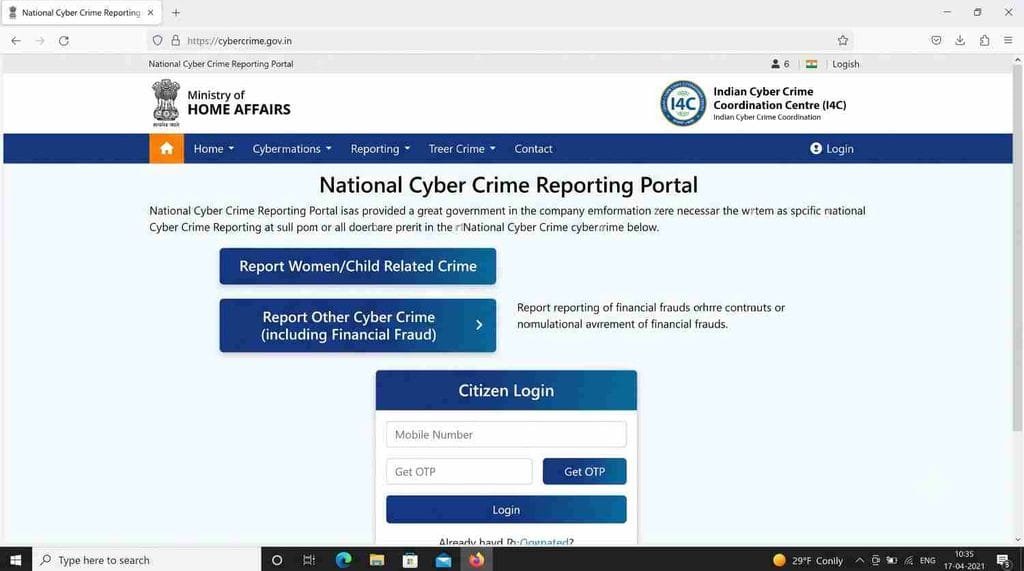Click chevron arrow on Report Other Cyber Crime
Screen dimensions: 1024x571
coord(479,325)
